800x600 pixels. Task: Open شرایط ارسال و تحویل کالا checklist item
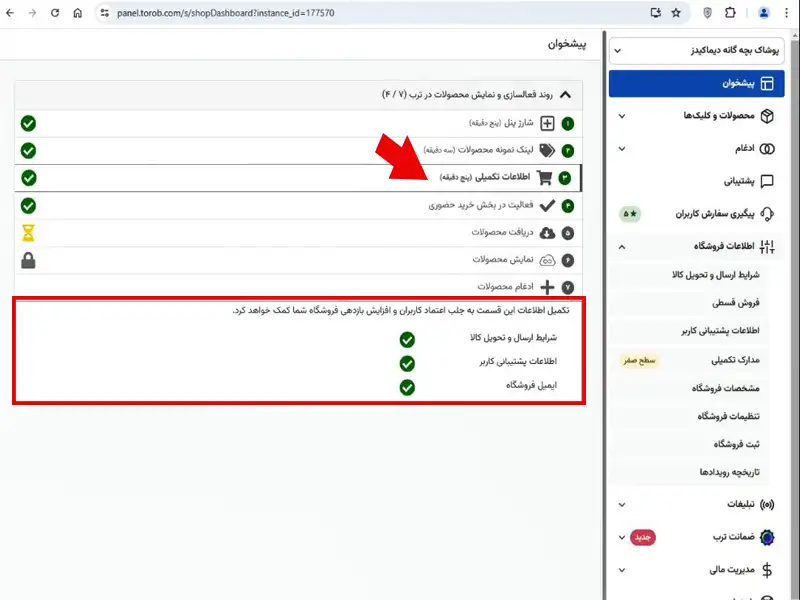pos(513,338)
